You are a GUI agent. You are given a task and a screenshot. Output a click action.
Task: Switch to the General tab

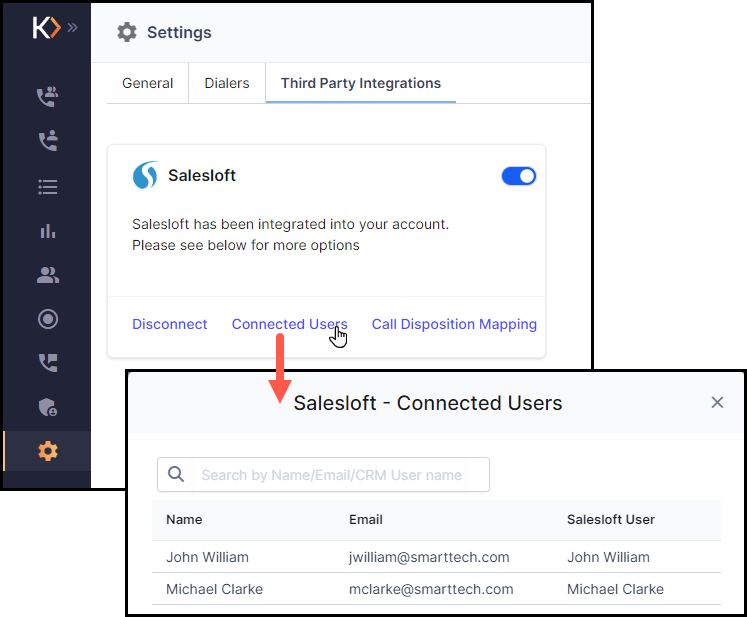(148, 83)
